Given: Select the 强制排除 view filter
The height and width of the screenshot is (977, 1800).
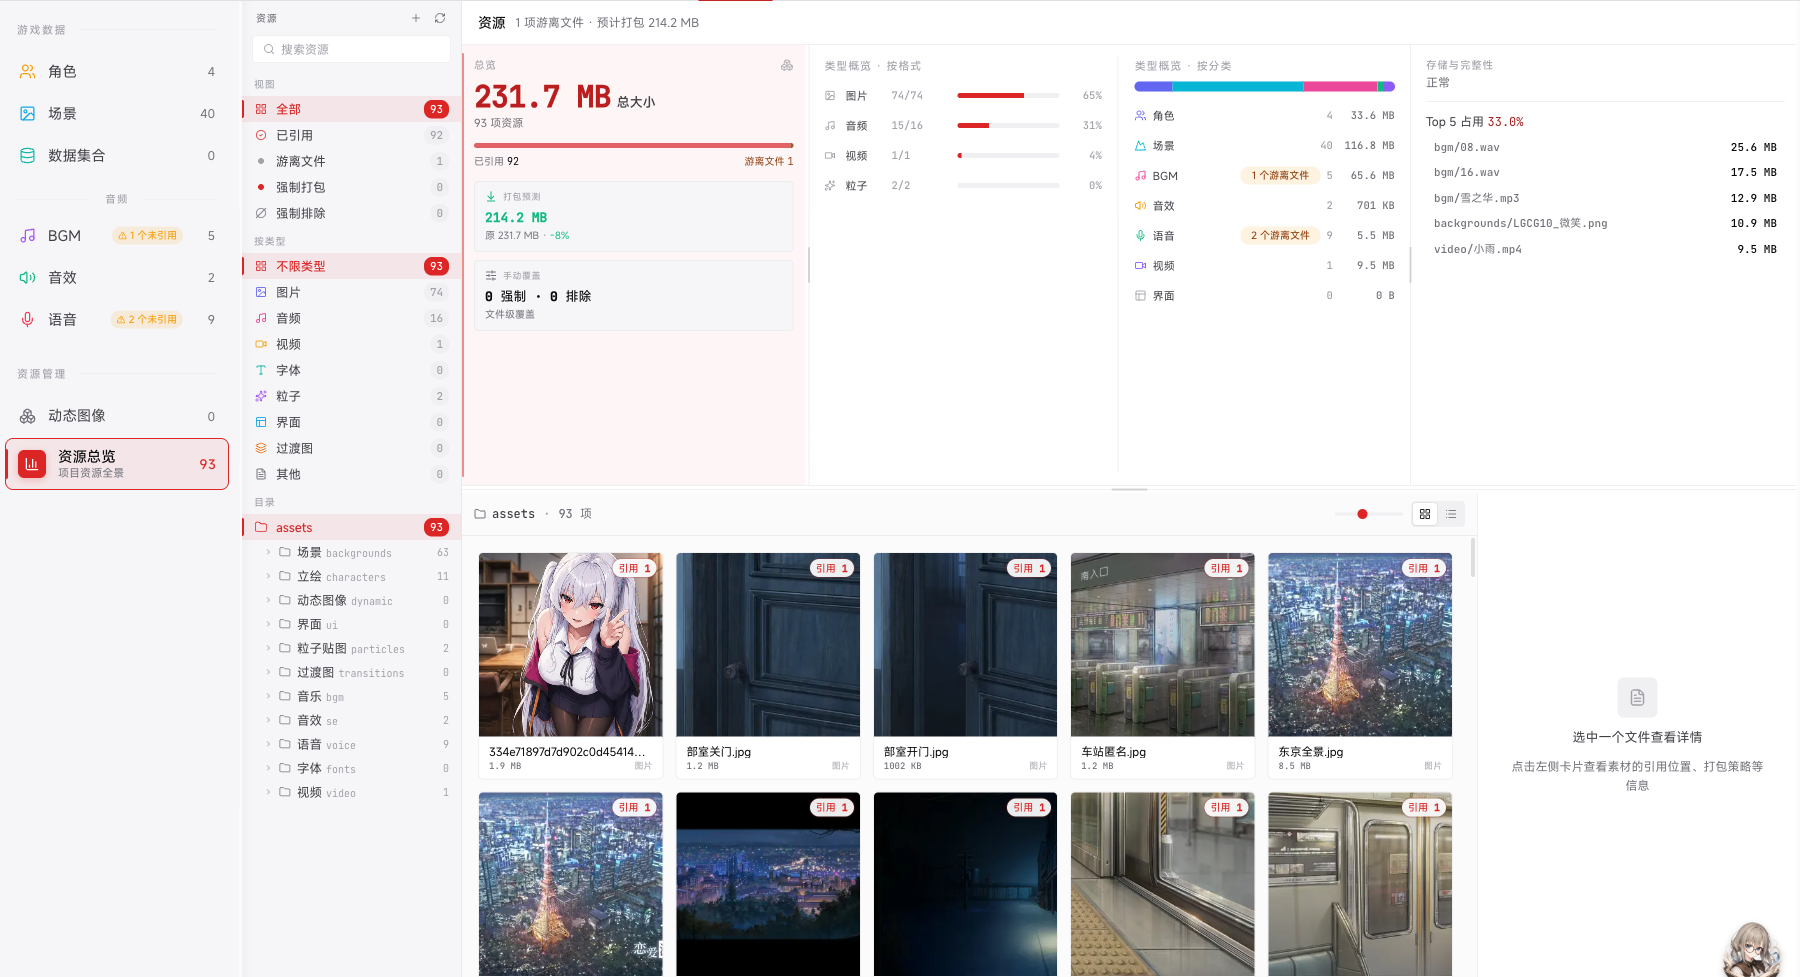Looking at the screenshot, I should pos(351,213).
